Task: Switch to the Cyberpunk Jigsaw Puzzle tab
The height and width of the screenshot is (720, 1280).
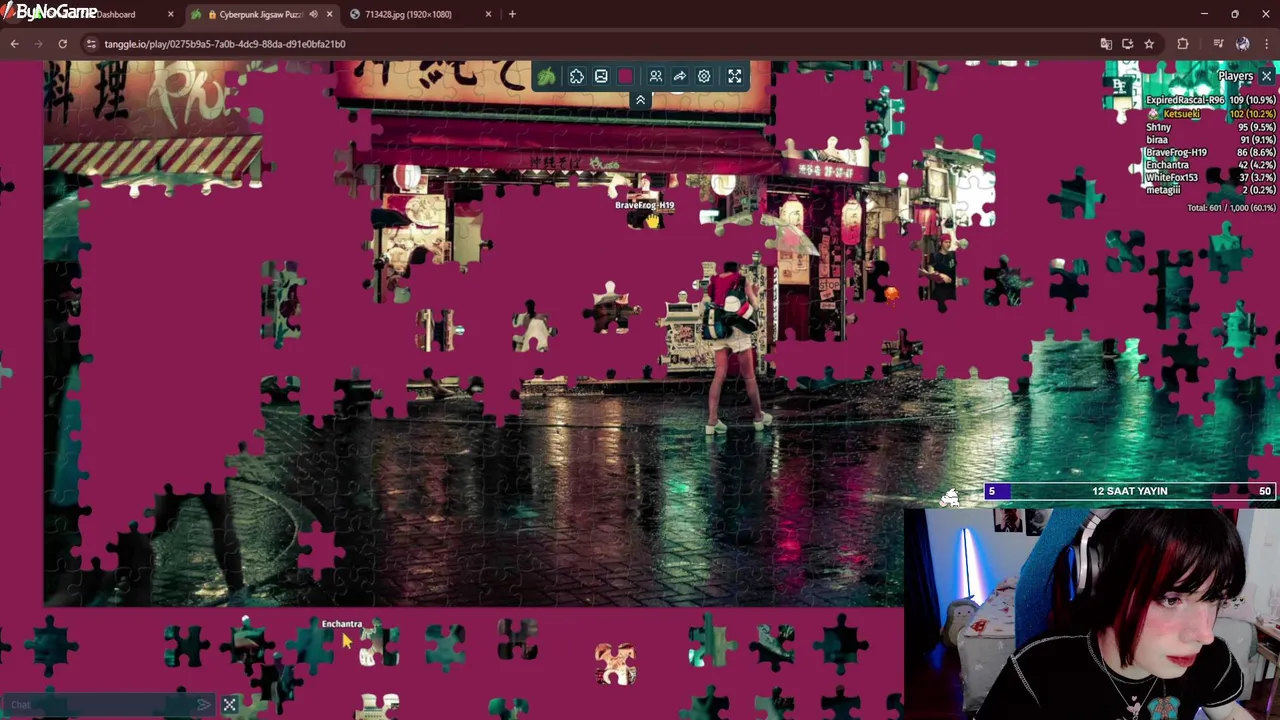Action: 260,14
